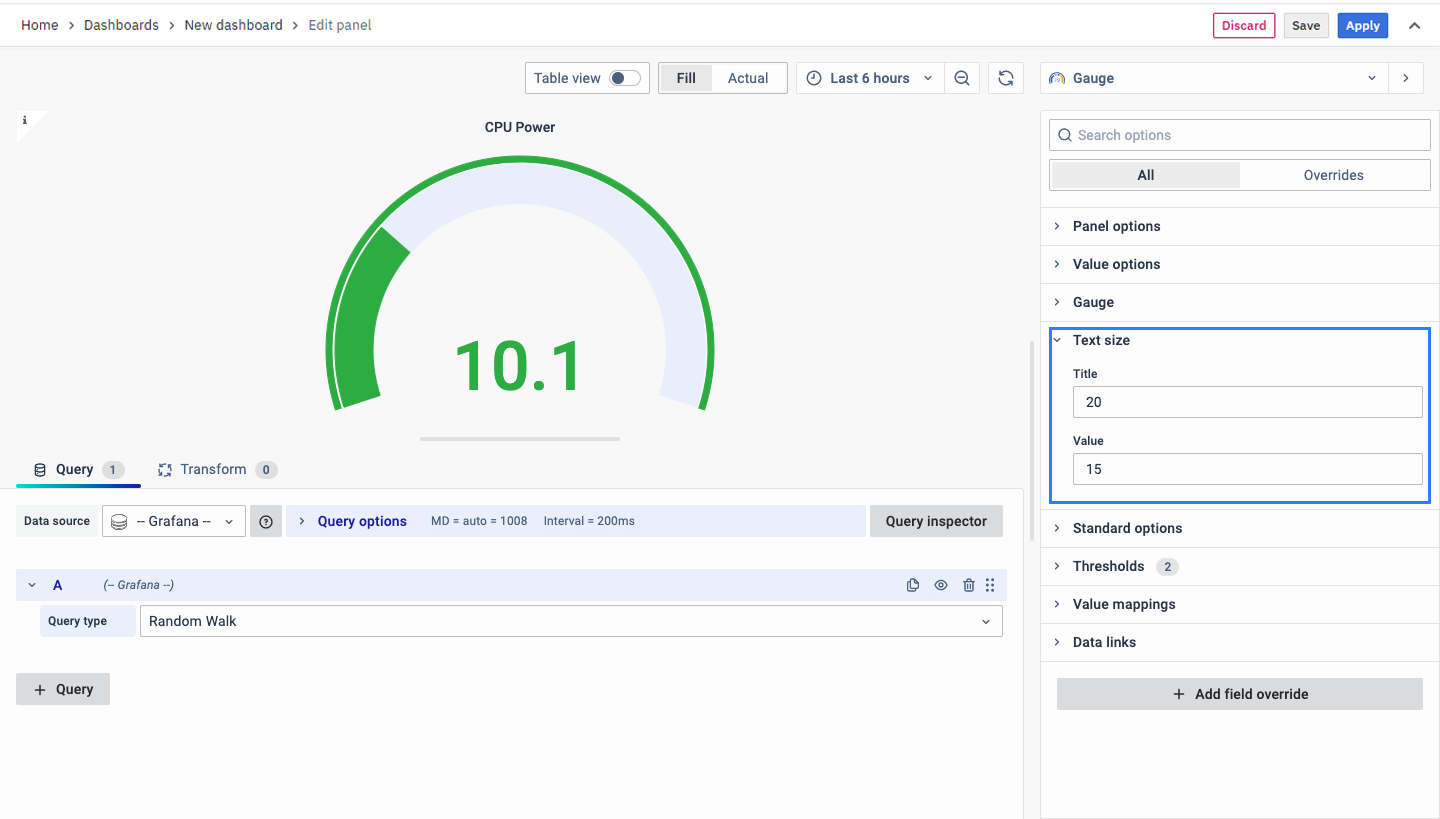Select the Actual display mode
The height and width of the screenshot is (819, 1440).
748,78
